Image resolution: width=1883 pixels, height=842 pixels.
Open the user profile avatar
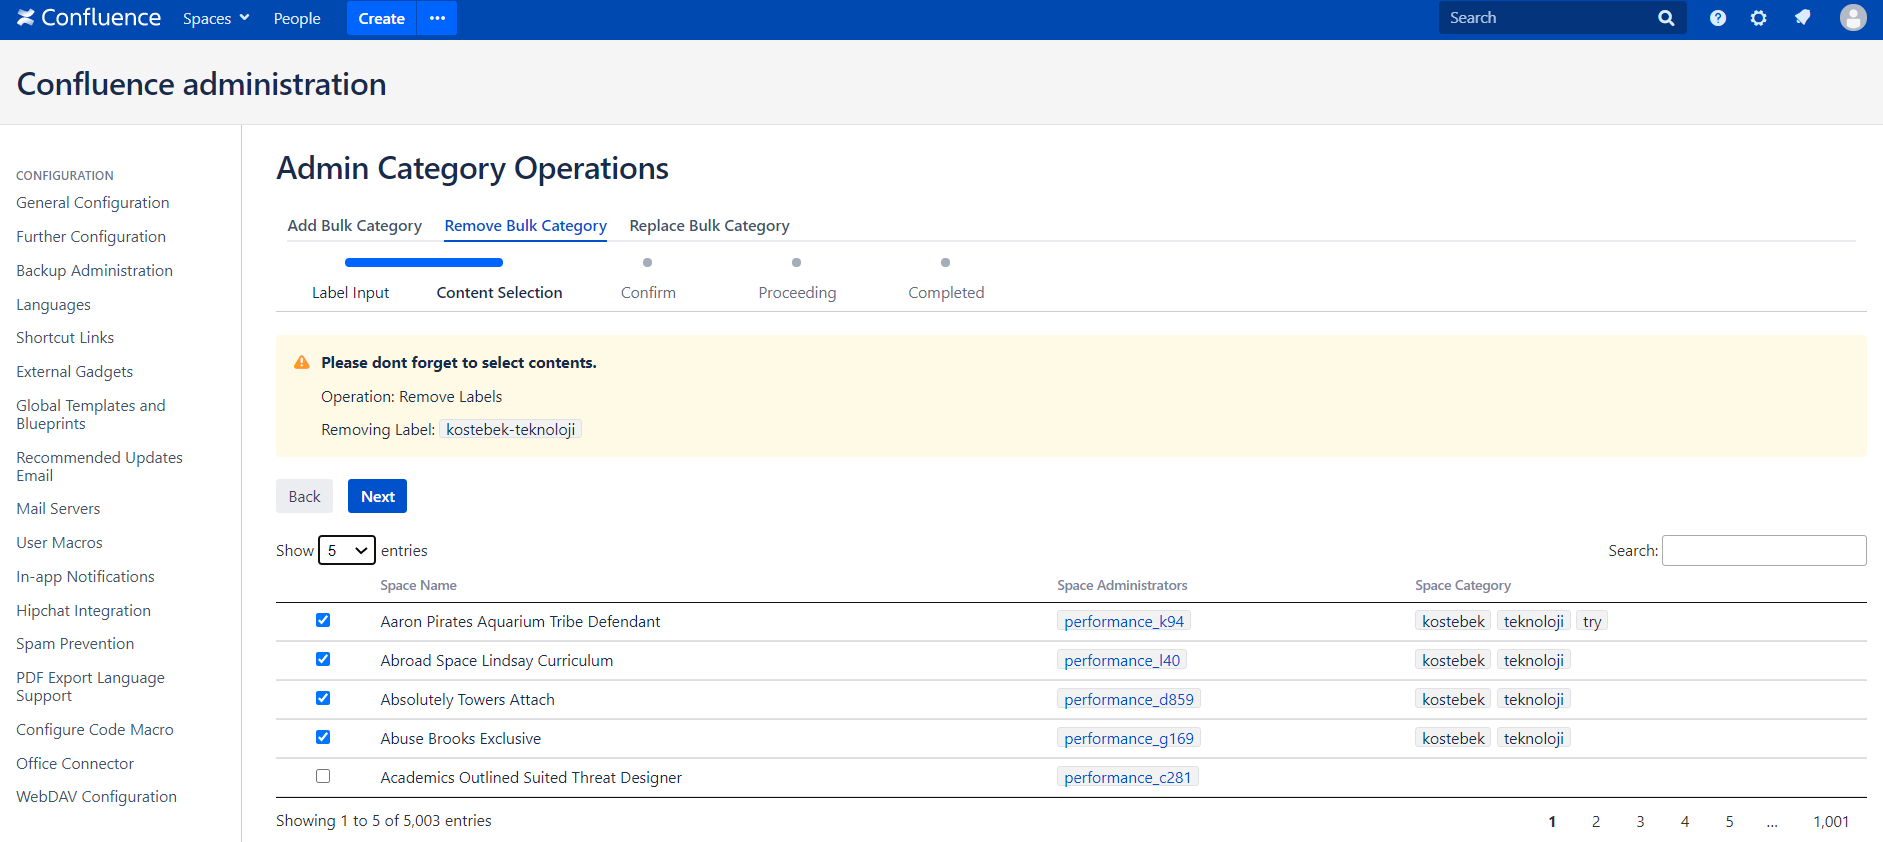pyautogui.click(x=1853, y=18)
